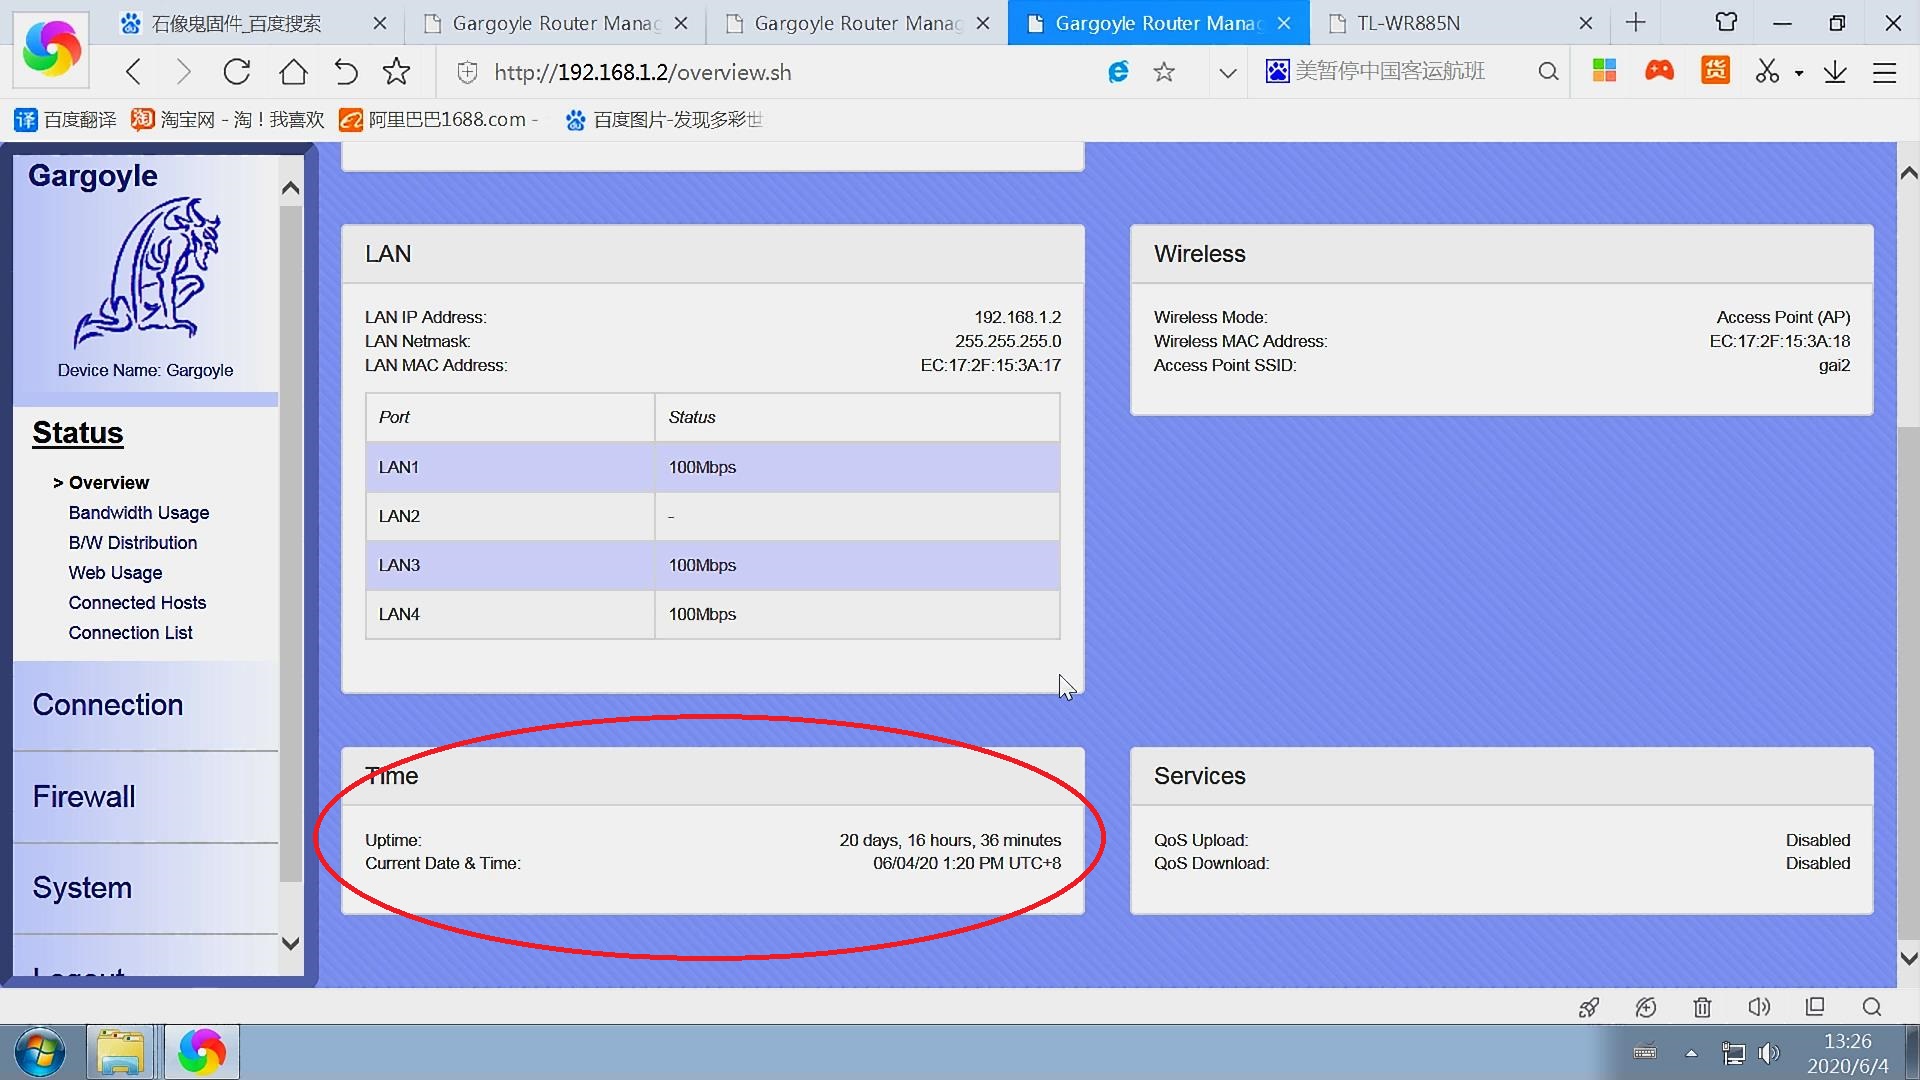The image size is (1920, 1080).
Task: Click the scissors screenshot tool icon
Action: click(x=1767, y=72)
